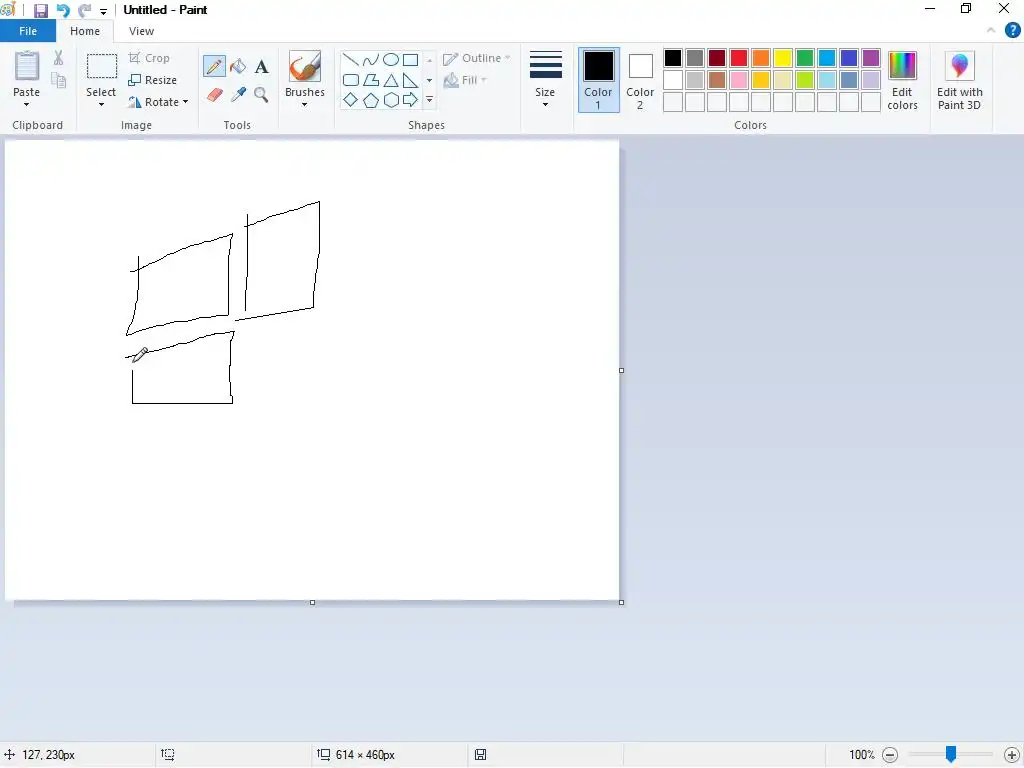Open Paint Help question mark
Image resolution: width=1024 pixels, height=768 pixels.
coord(1012,31)
